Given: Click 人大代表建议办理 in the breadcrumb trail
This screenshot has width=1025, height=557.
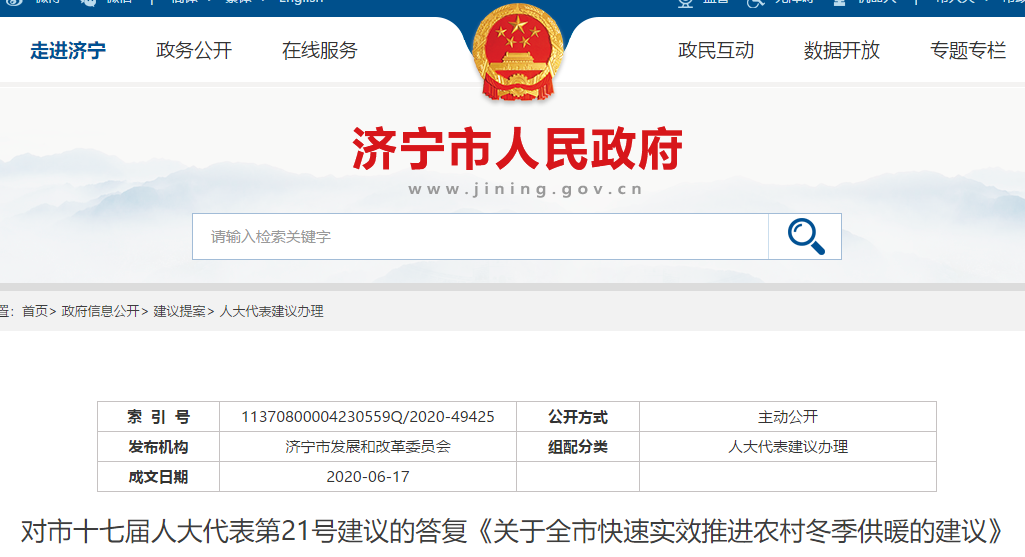Looking at the screenshot, I should tap(271, 312).
